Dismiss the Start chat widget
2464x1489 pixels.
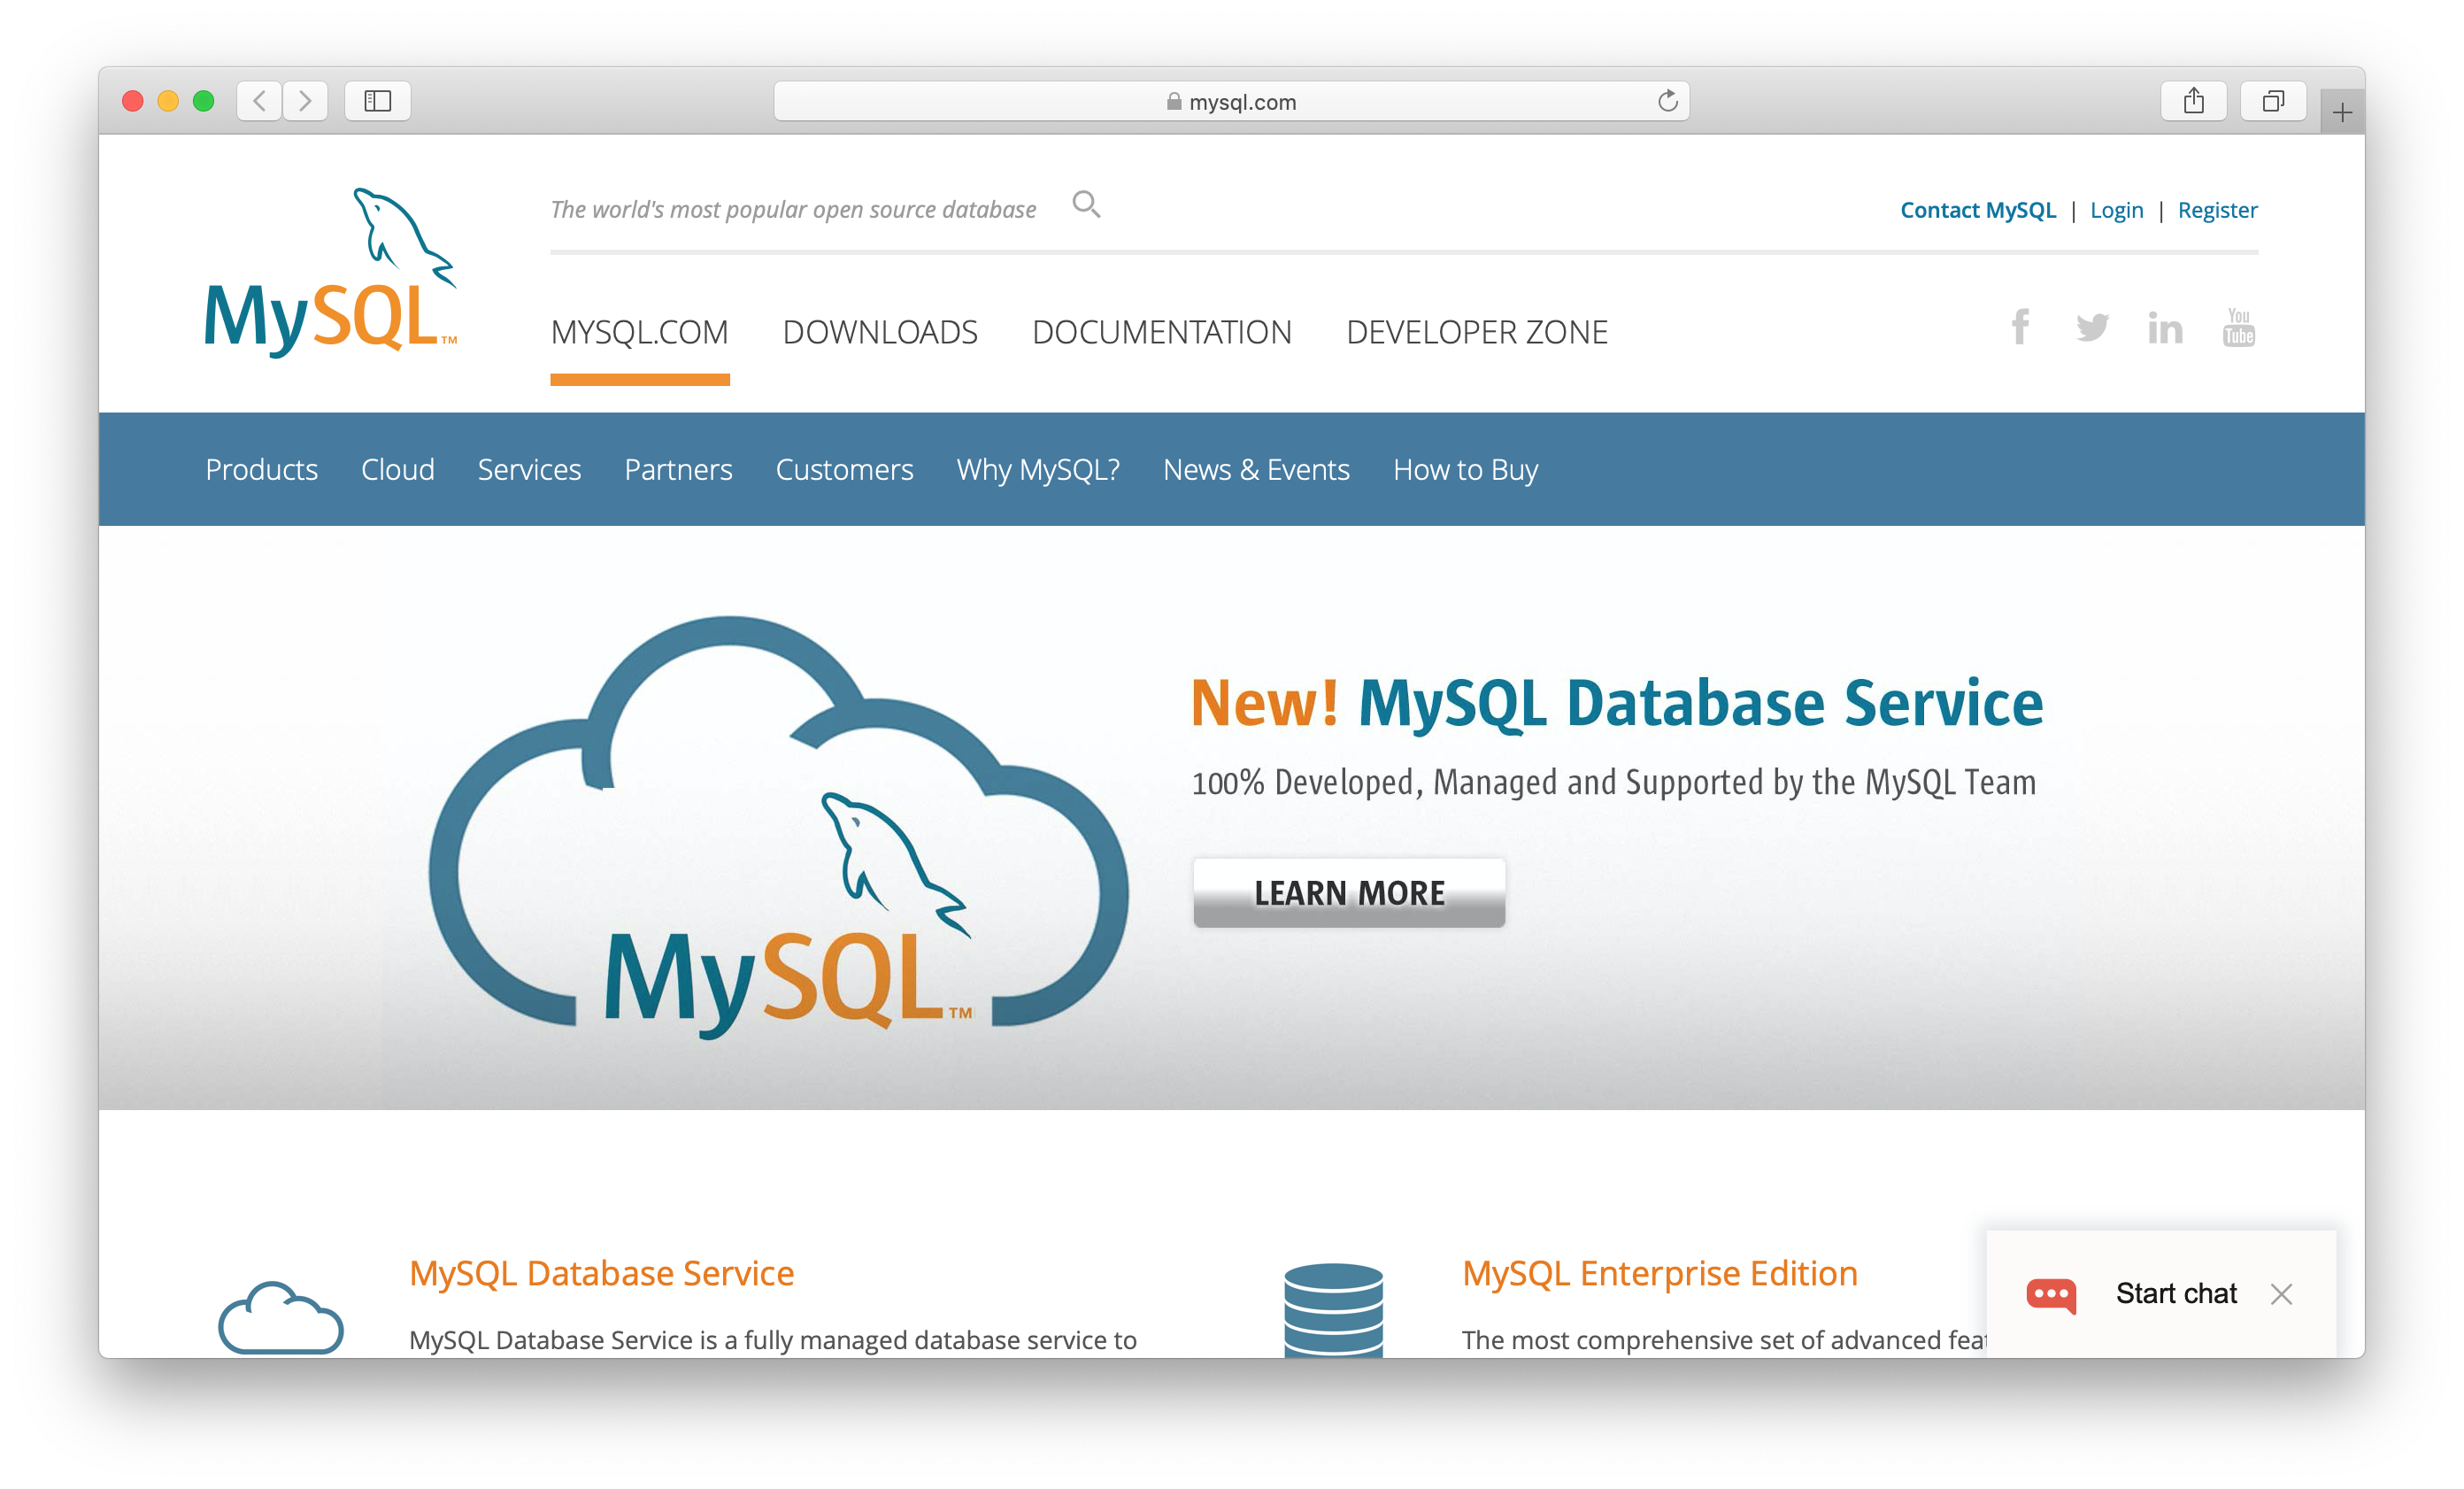pos(2281,1294)
